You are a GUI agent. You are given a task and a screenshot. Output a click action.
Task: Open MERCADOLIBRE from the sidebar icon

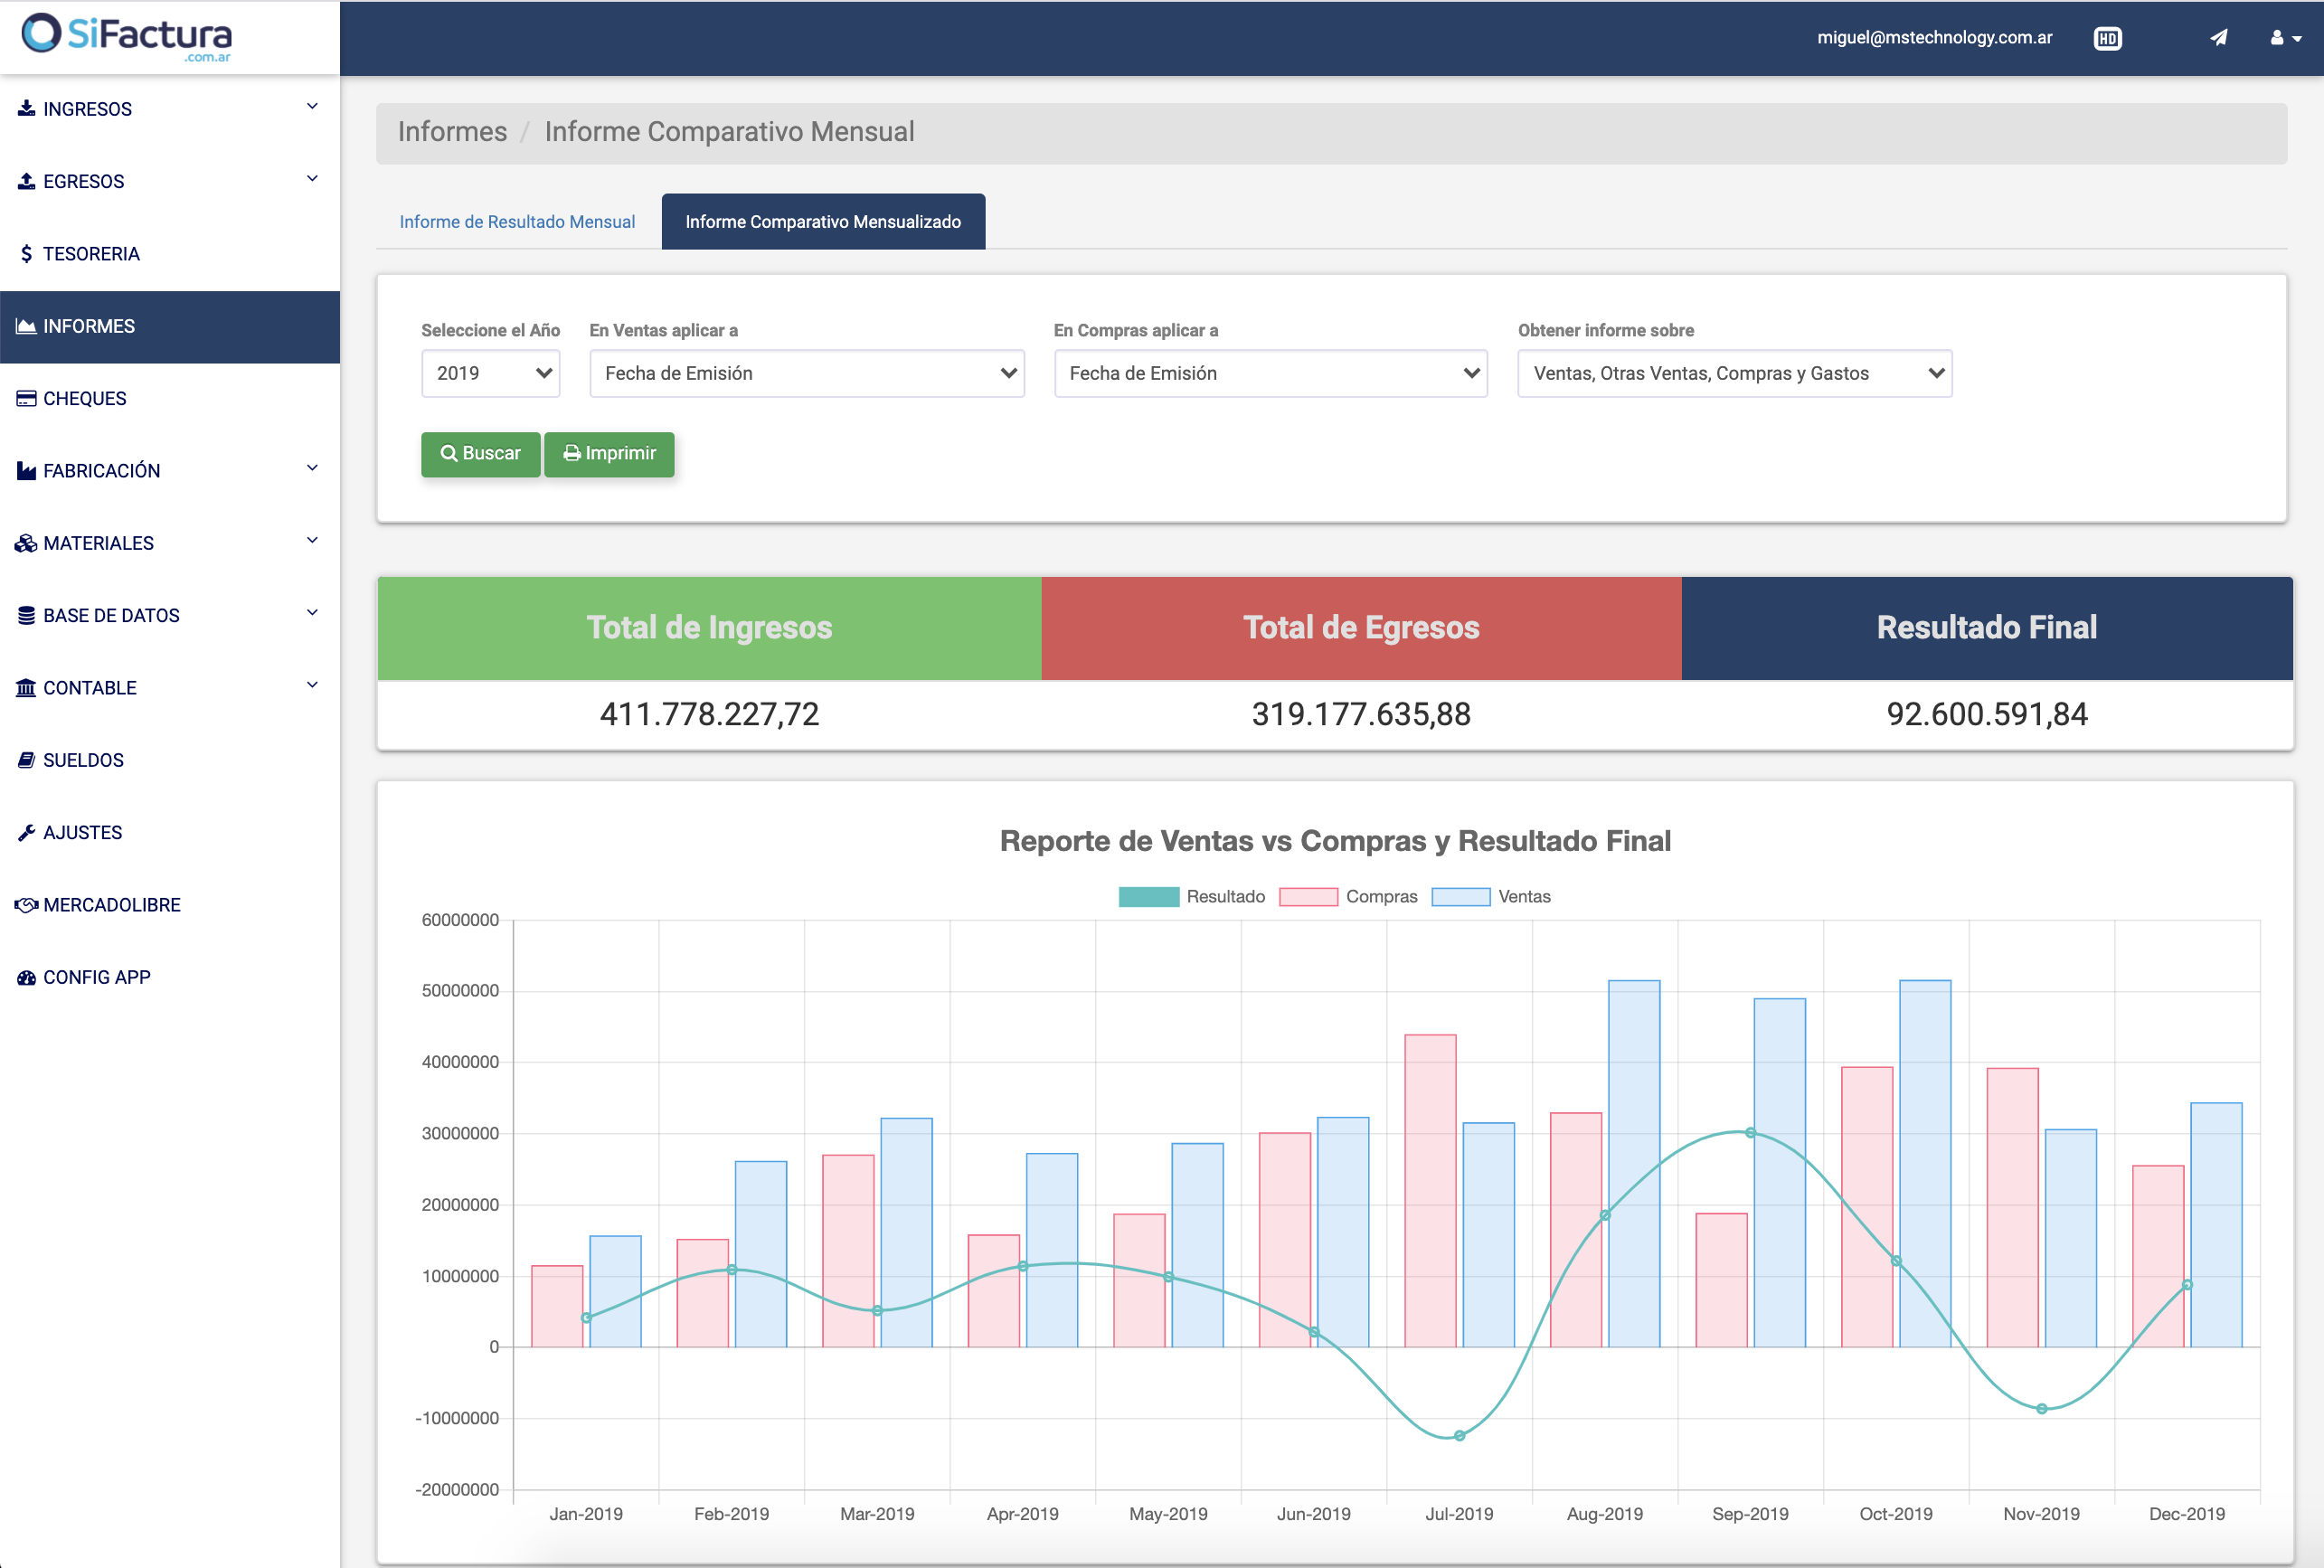[26, 904]
